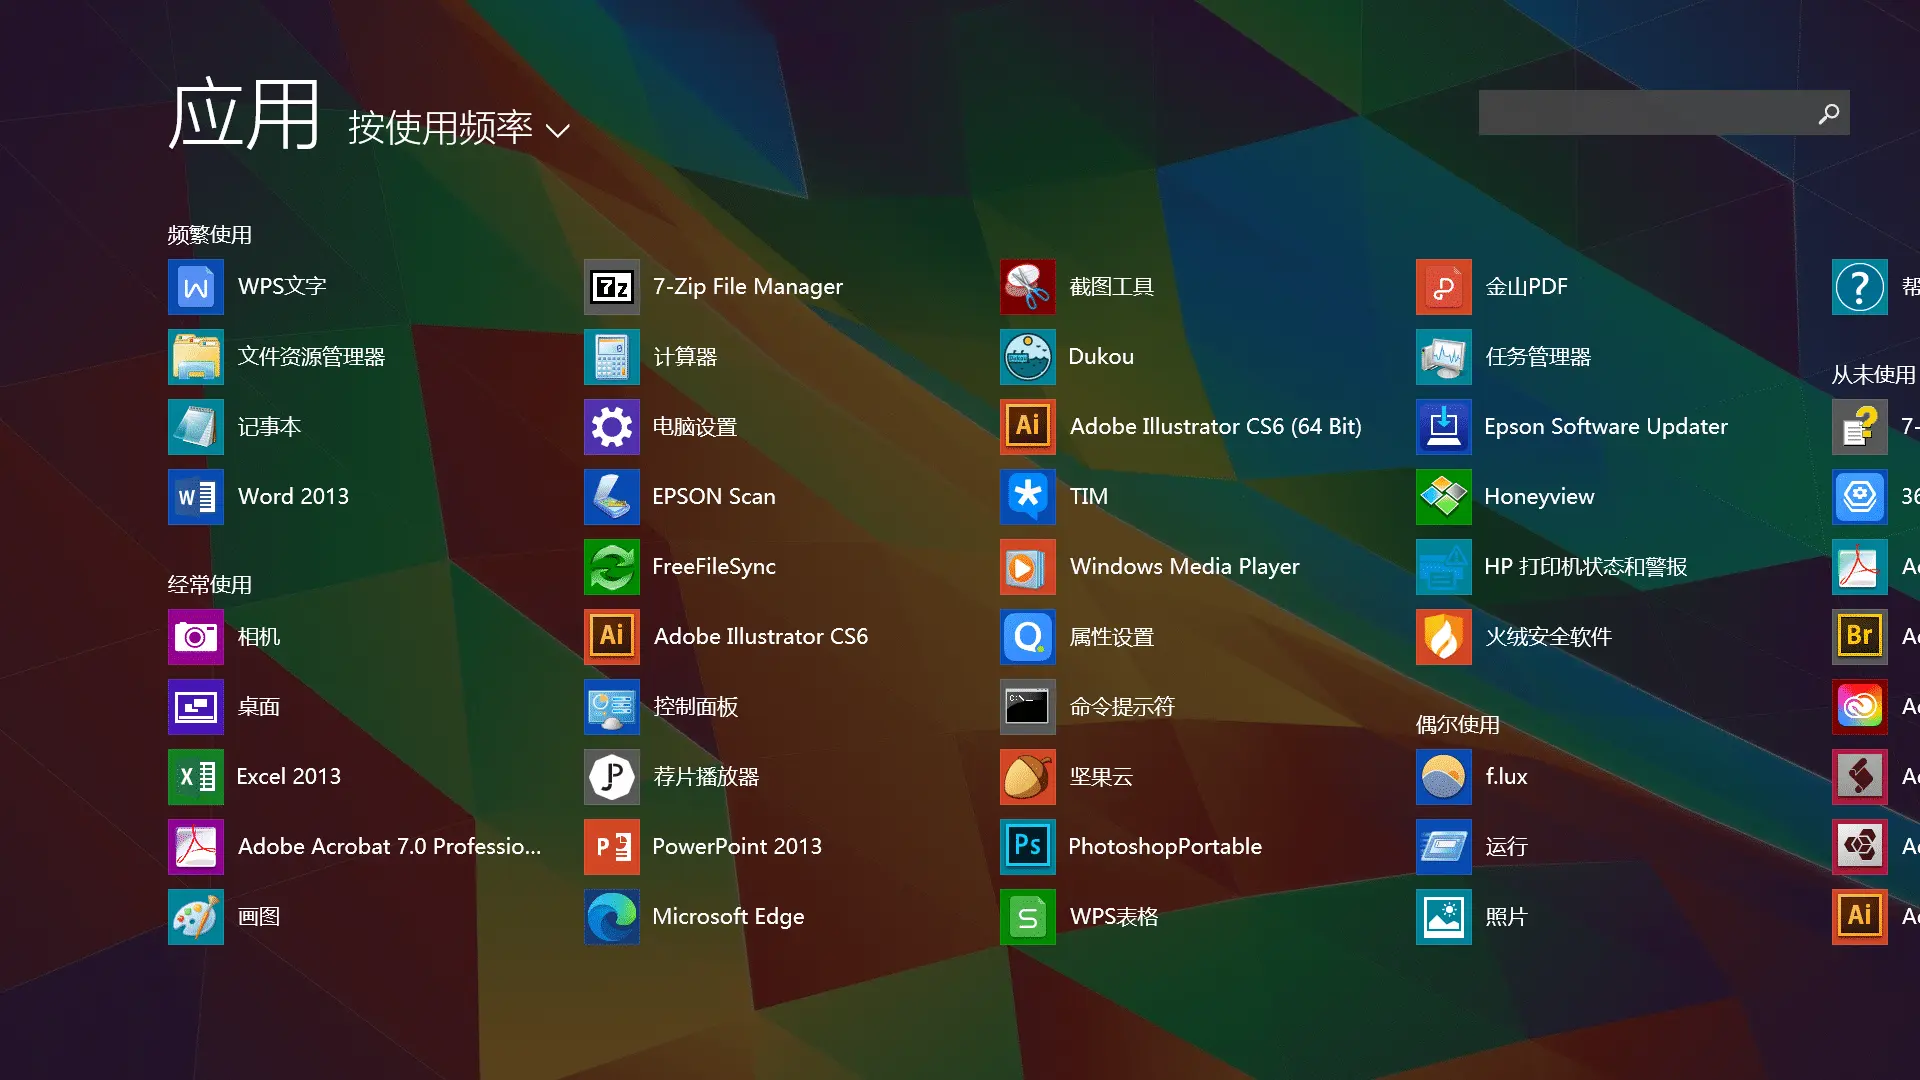Launch 7-Zip File Manager icon
1920x1080 pixels.
(612, 287)
